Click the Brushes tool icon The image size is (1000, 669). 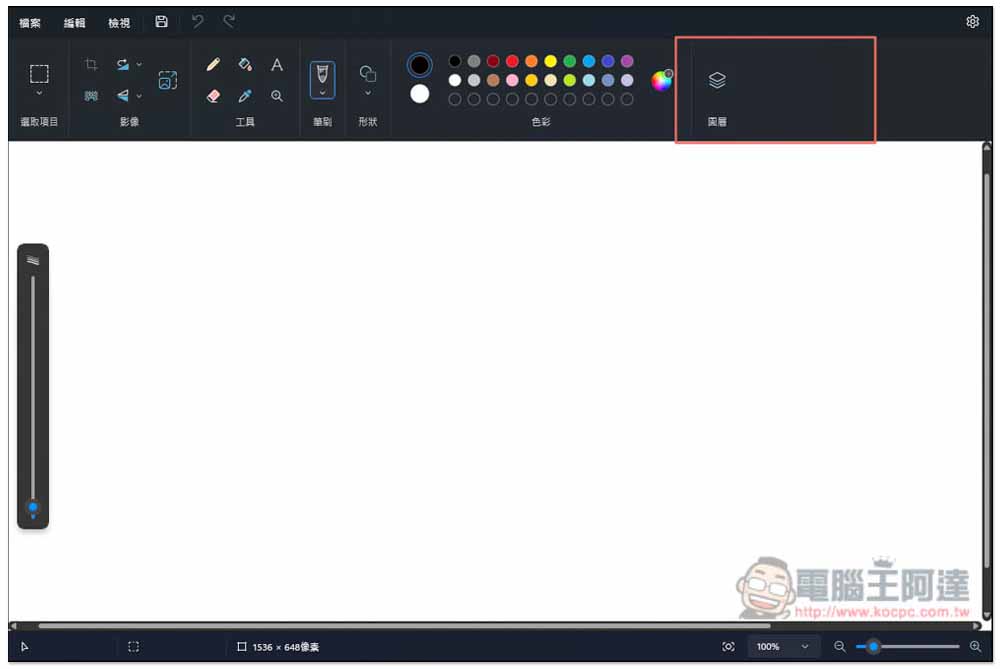[x=323, y=74]
